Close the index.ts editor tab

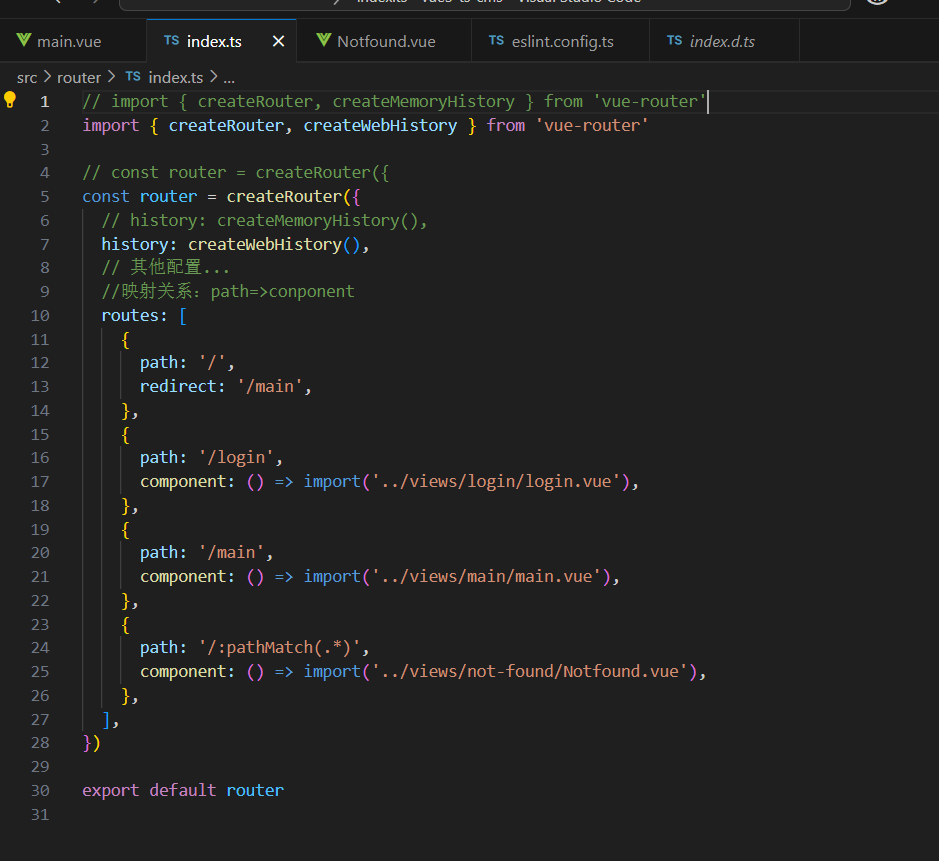tap(278, 41)
